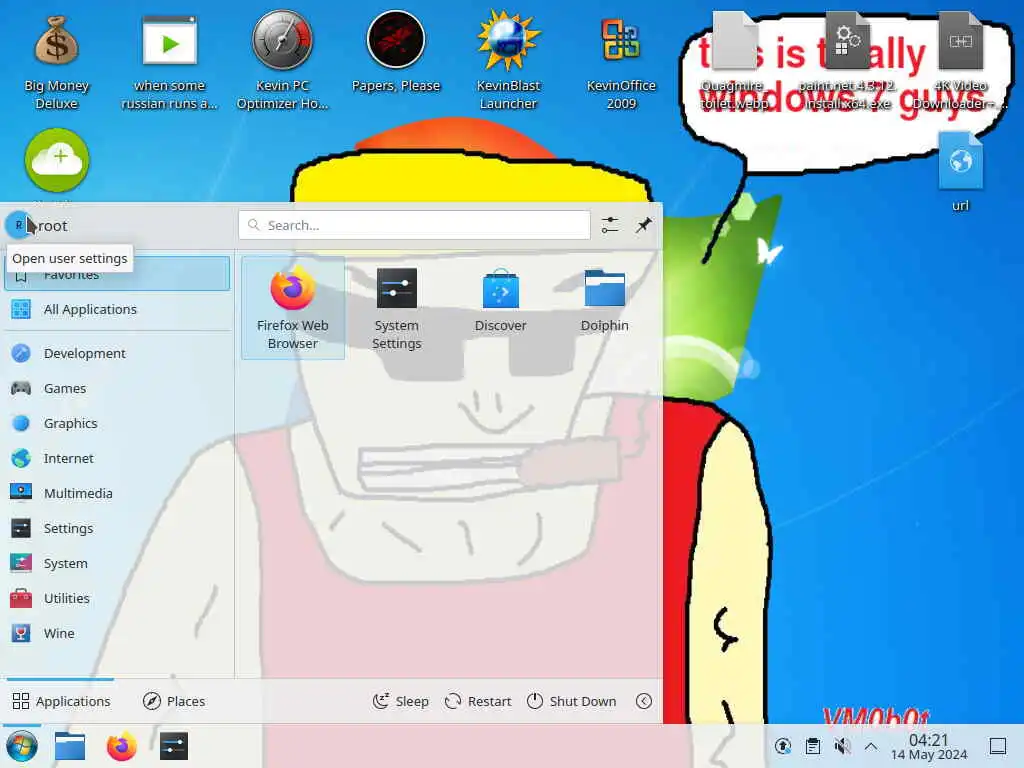Open Big Money Deluxe desktop icon
This screenshot has width=1024, height=768.
56,62
